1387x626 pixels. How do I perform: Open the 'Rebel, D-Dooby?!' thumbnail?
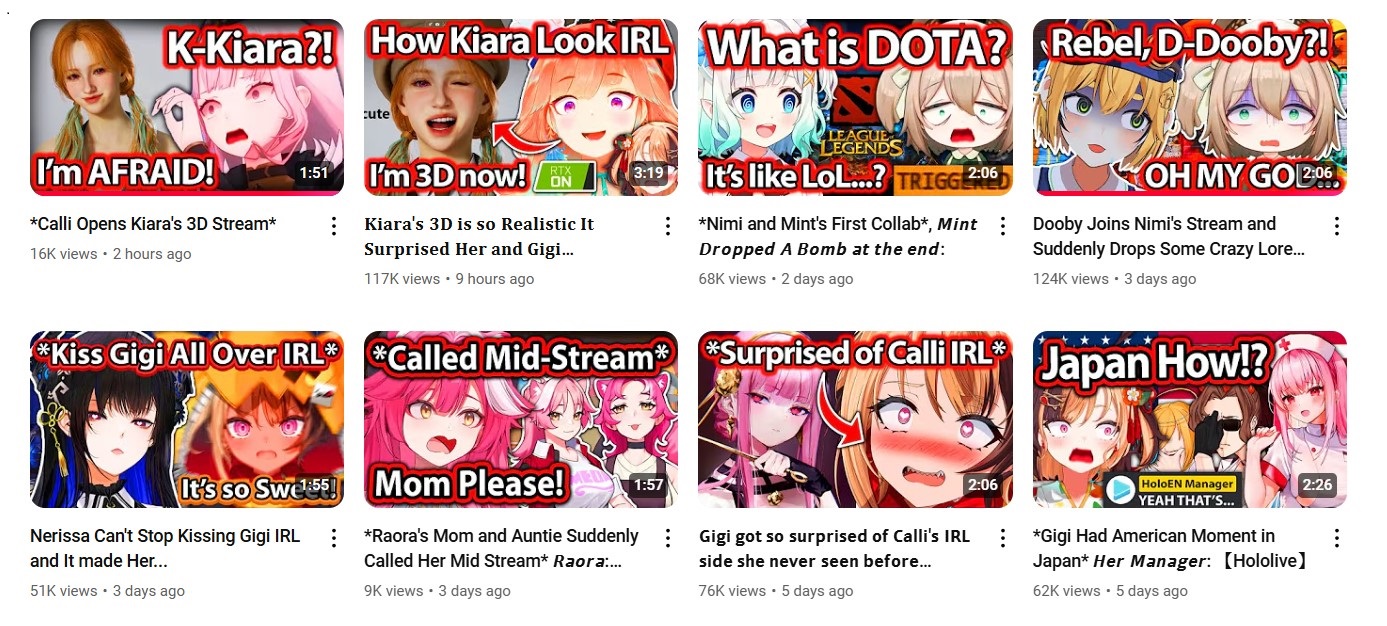(x=1190, y=107)
